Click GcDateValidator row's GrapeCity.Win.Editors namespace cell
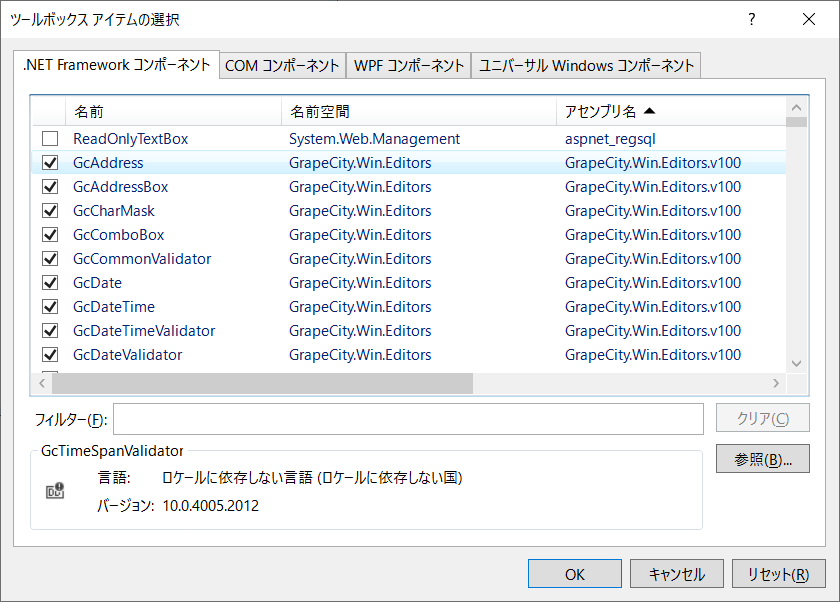The width and height of the screenshot is (840, 602). point(360,355)
